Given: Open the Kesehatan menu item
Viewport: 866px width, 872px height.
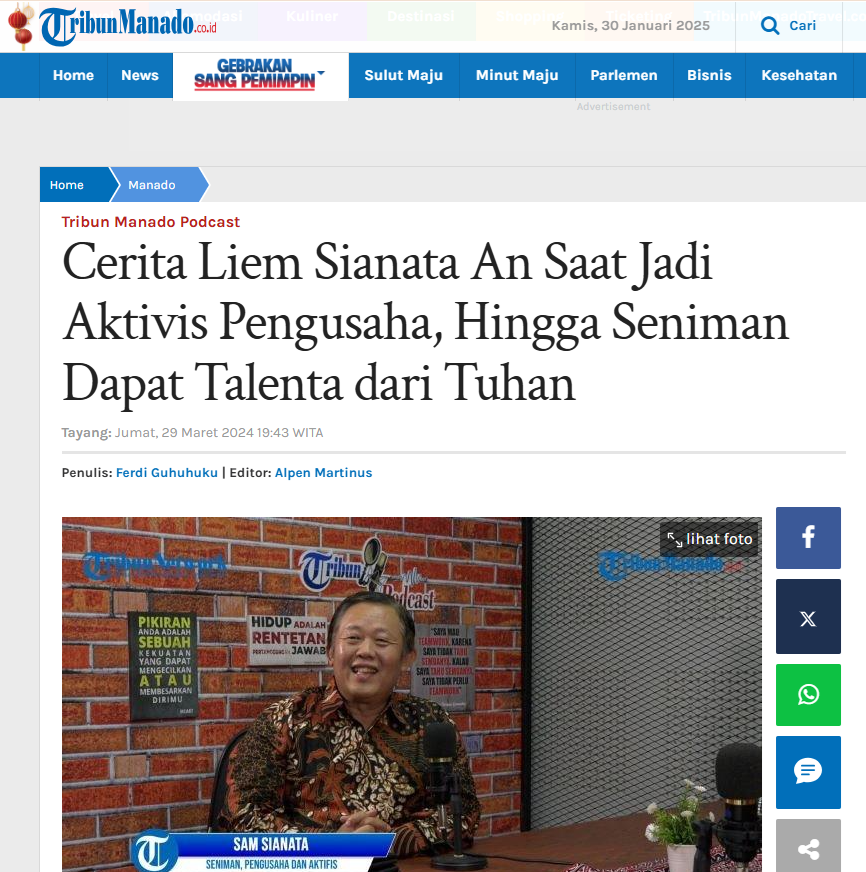Looking at the screenshot, I should (x=799, y=75).
